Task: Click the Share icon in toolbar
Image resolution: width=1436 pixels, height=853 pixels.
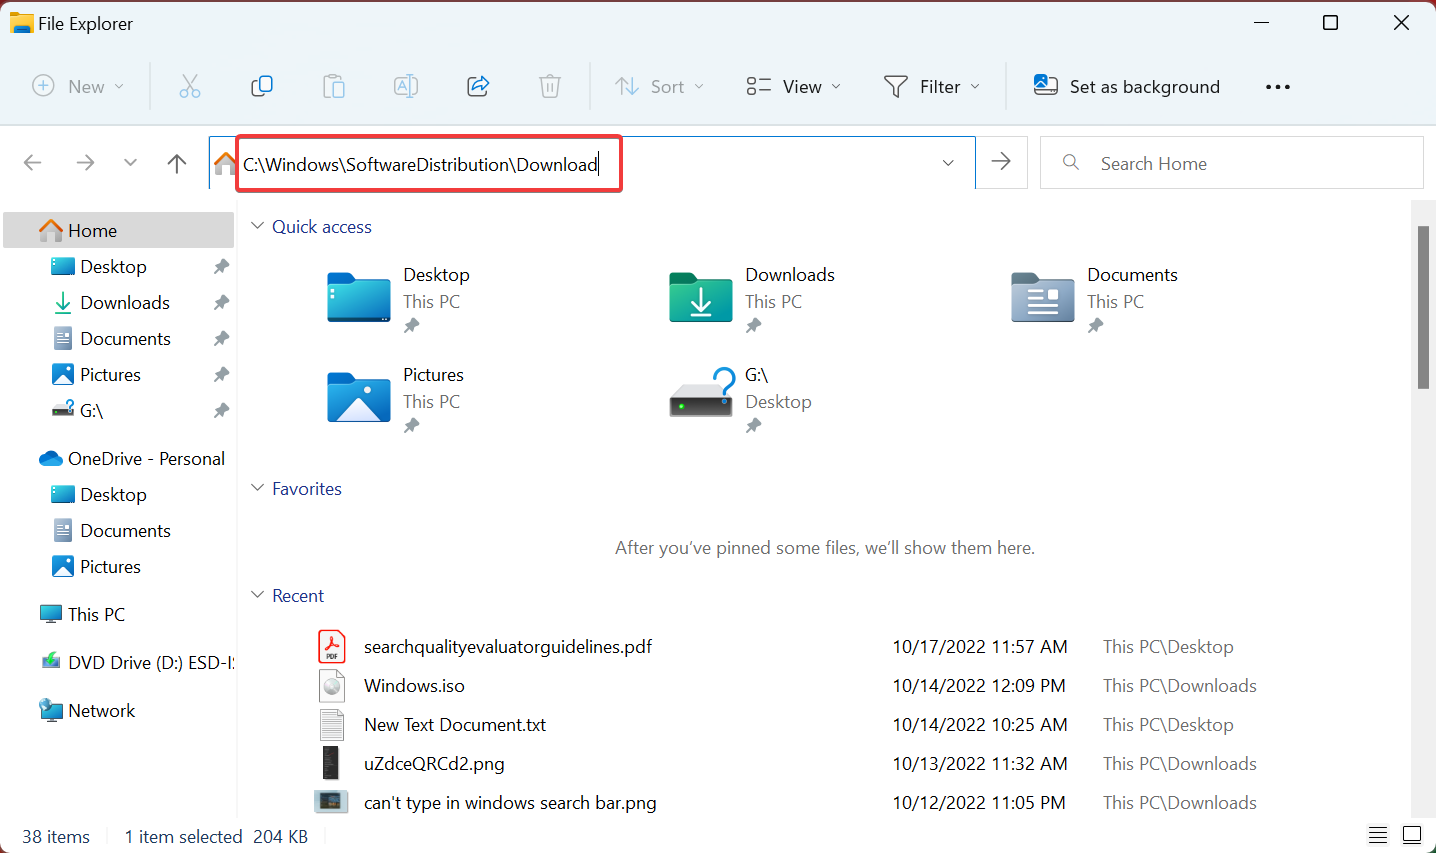Action: click(x=478, y=87)
